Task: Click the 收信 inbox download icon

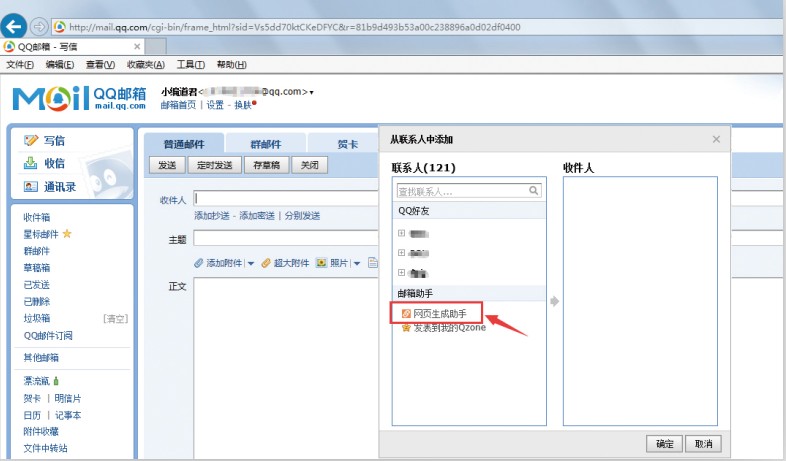Action: tap(31, 163)
